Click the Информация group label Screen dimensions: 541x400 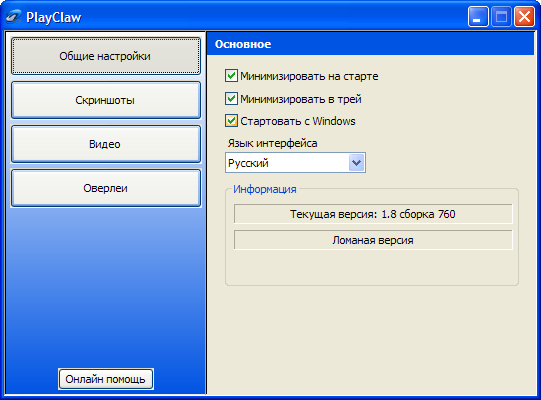pos(265,189)
